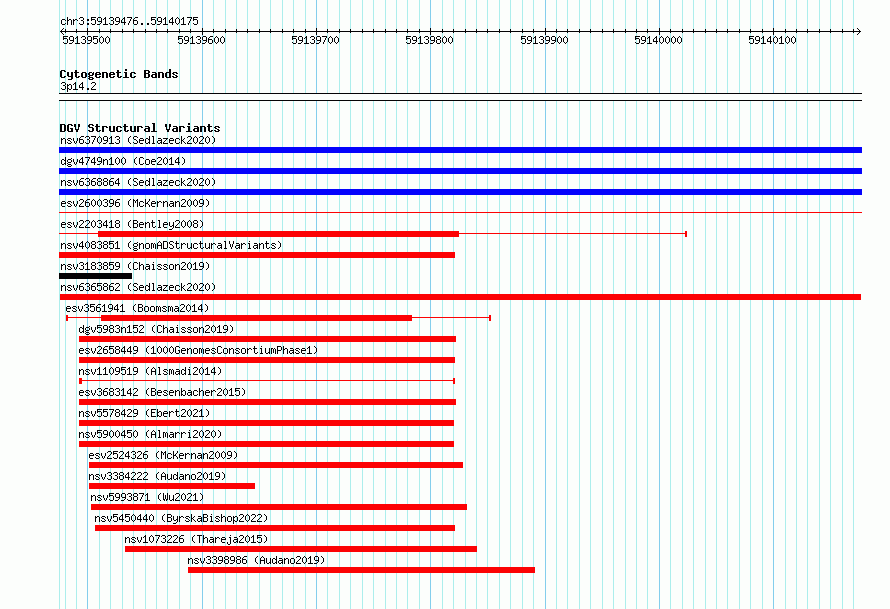Click the nsv6370913 (Sedlazeck2020) variant label

click(138, 140)
